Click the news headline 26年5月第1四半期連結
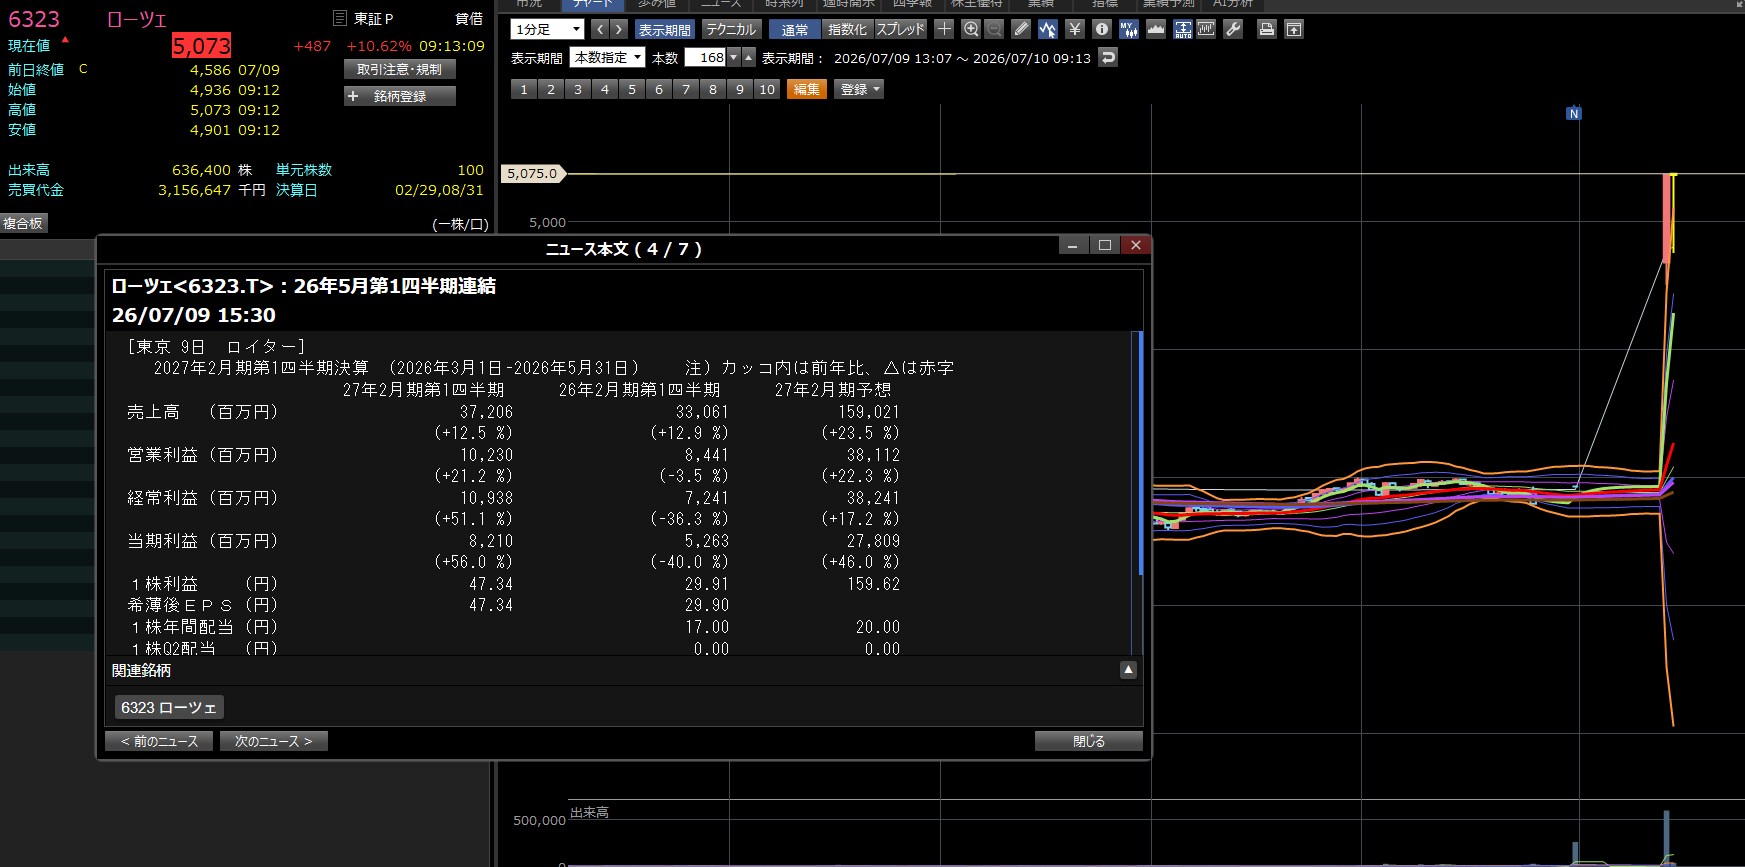 coord(394,286)
